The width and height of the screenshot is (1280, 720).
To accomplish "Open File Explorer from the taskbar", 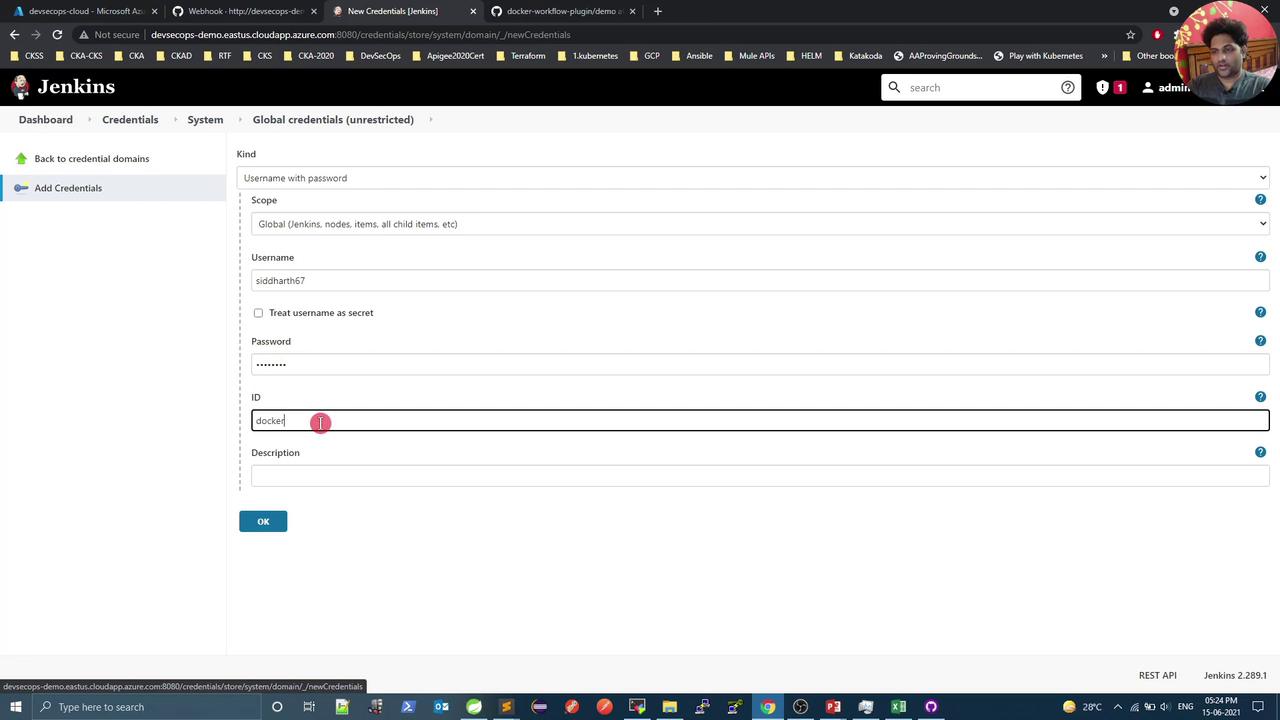I will click(670, 707).
